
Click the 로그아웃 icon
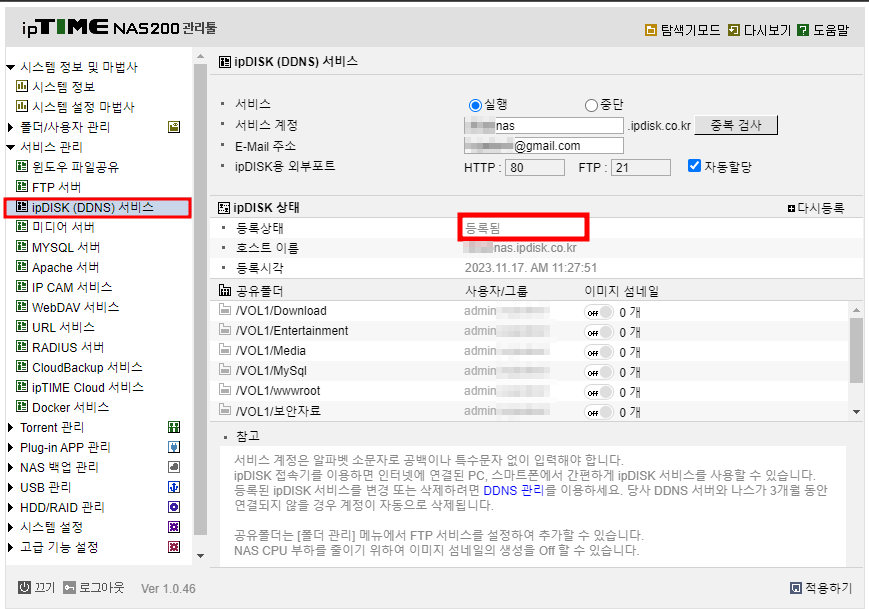pyautogui.click(x=69, y=587)
